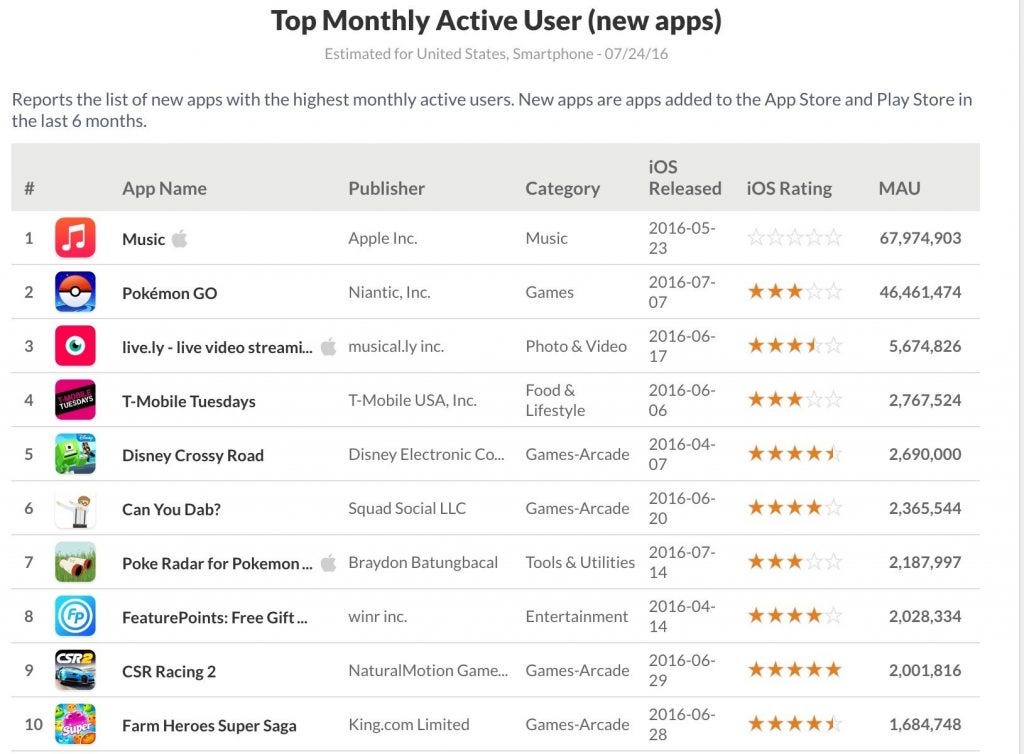Click the Food & Lifestyle category cell

pyautogui.click(x=555, y=400)
